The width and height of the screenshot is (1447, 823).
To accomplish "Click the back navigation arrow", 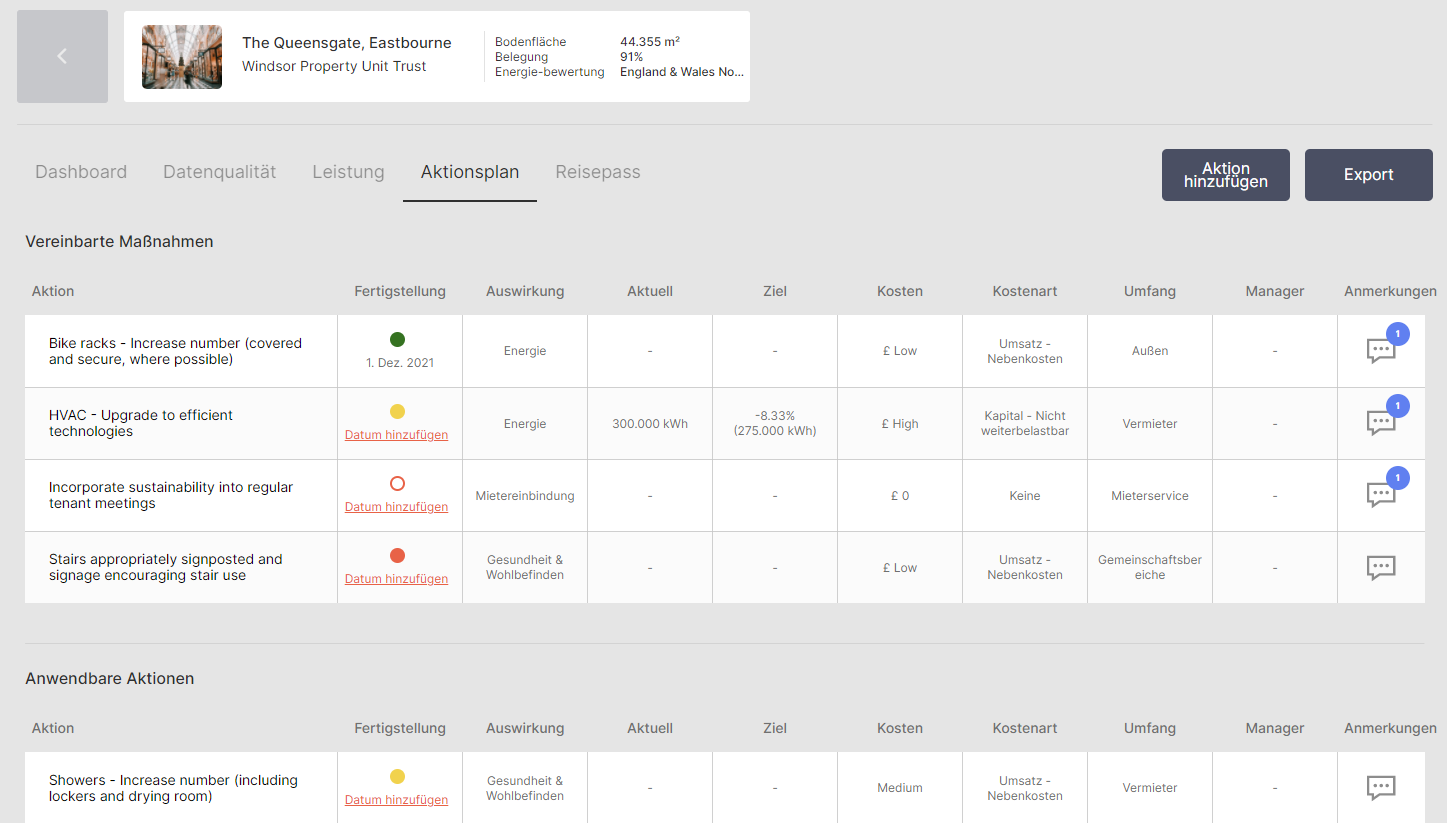I will 61,56.
